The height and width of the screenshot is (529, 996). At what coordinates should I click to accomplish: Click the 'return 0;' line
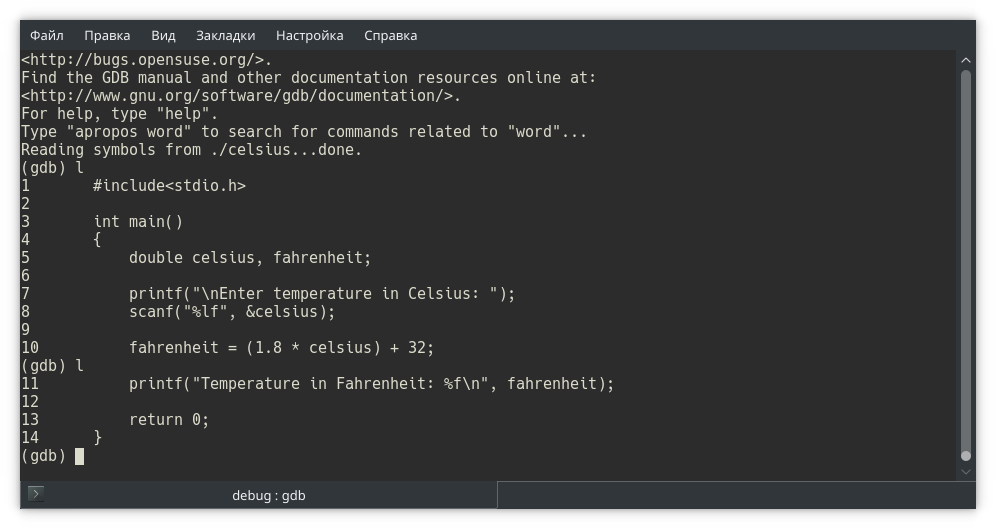click(169, 420)
